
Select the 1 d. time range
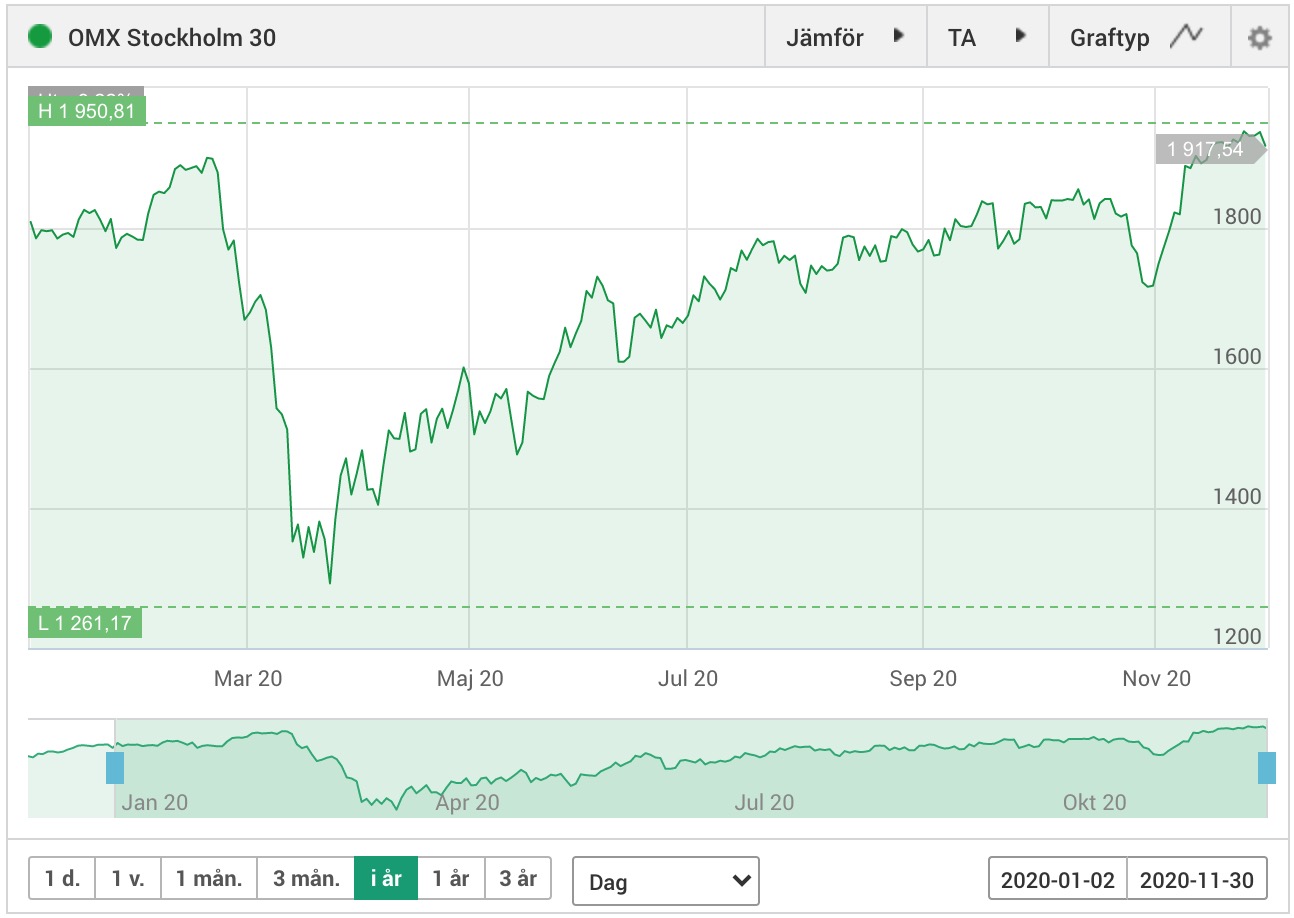(62, 879)
